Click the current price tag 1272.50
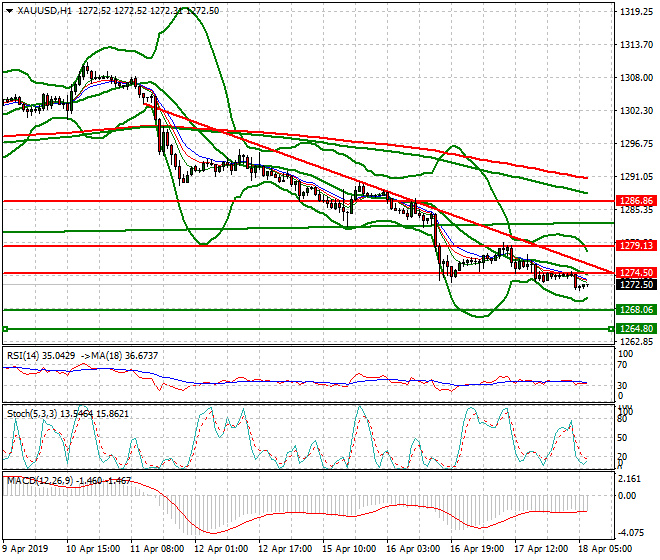Viewport: 660px width, 560px height. click(635, 284)
